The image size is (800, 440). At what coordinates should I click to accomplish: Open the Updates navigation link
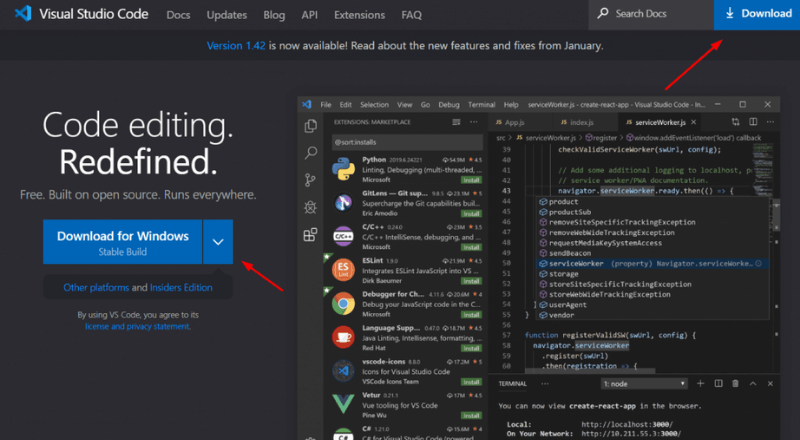click(x=227, y=15)
